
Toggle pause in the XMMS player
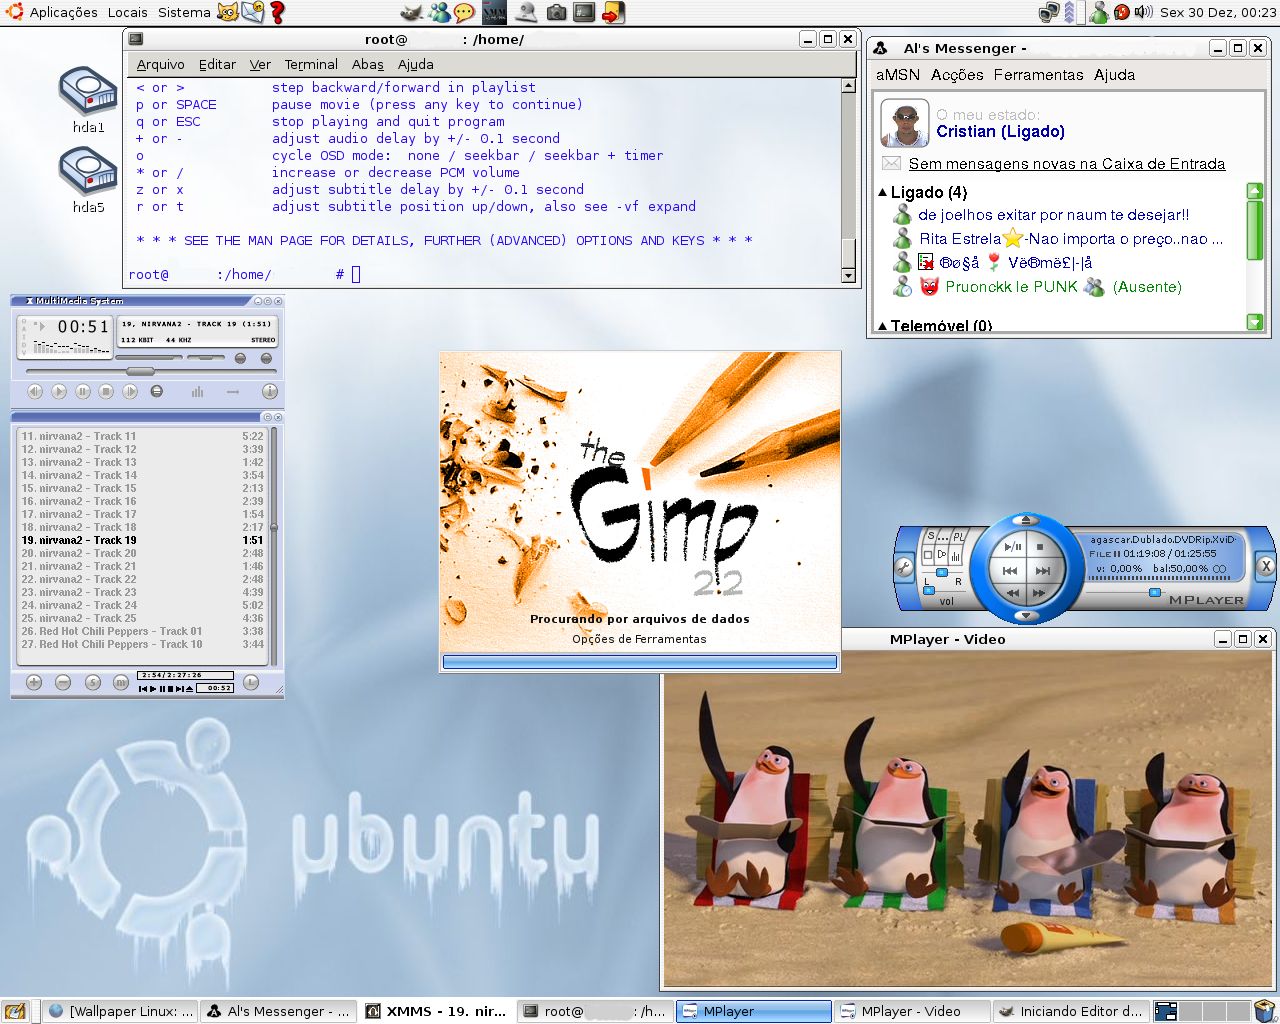pos(83,391)
